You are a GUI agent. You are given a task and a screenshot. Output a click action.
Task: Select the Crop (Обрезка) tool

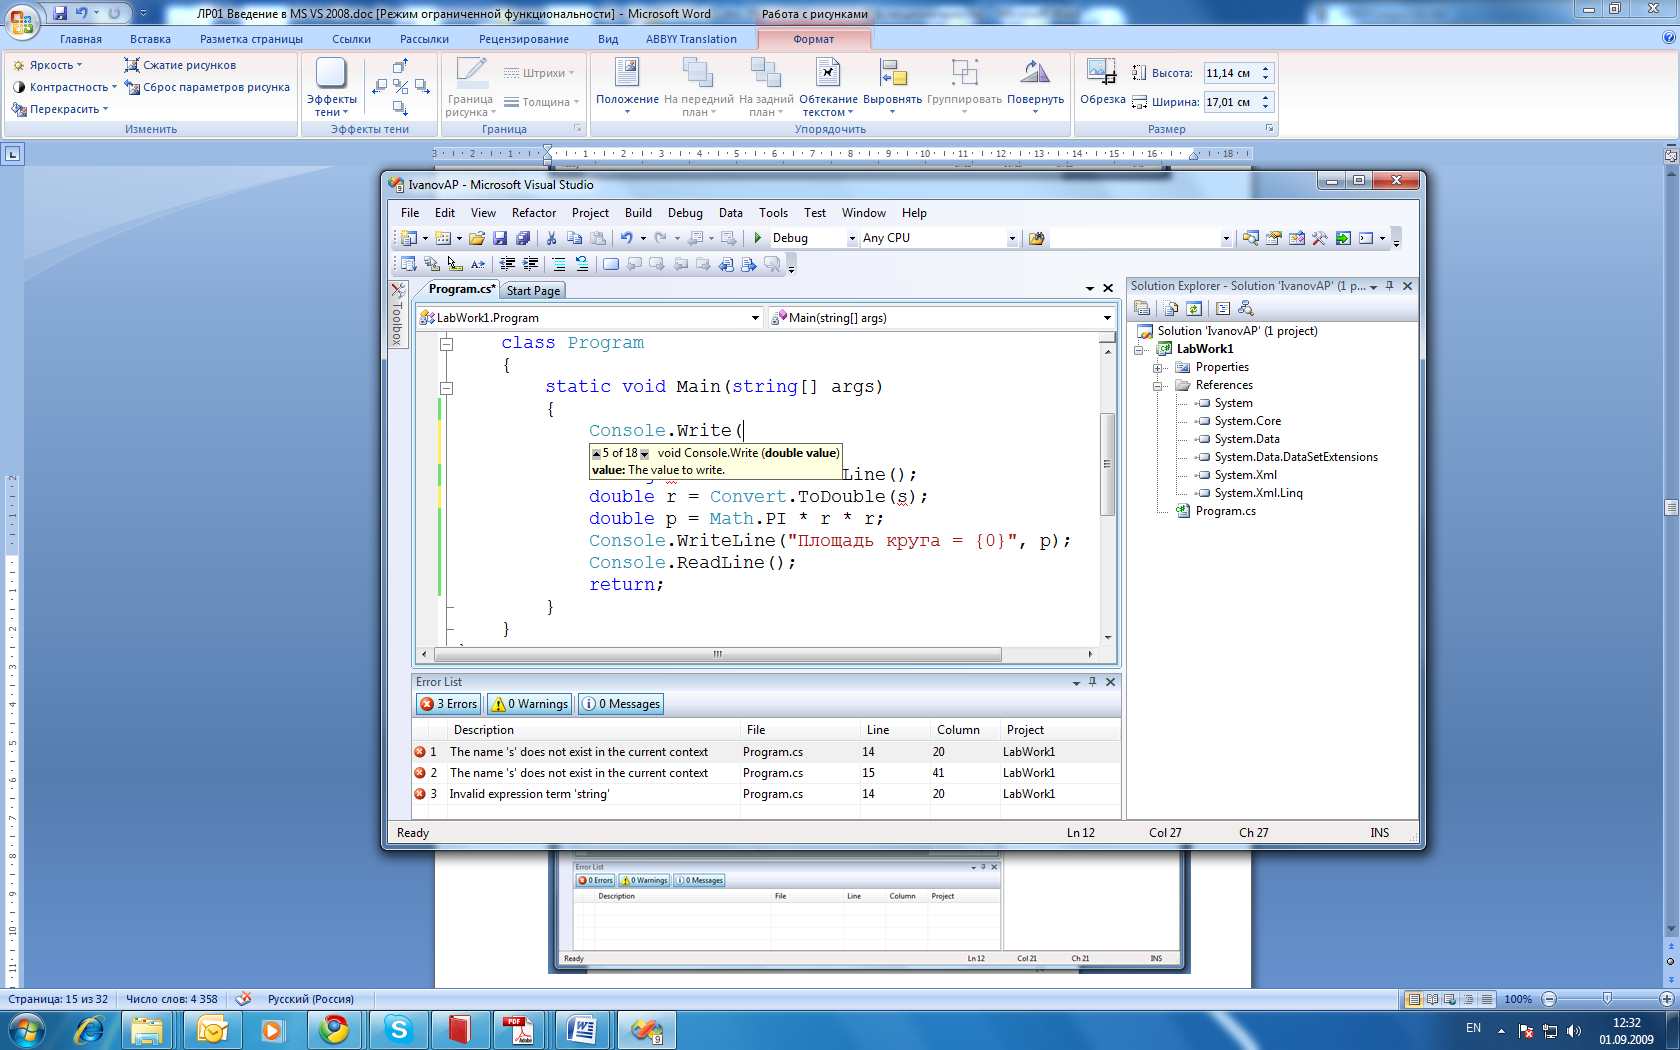pos(1102,82)
